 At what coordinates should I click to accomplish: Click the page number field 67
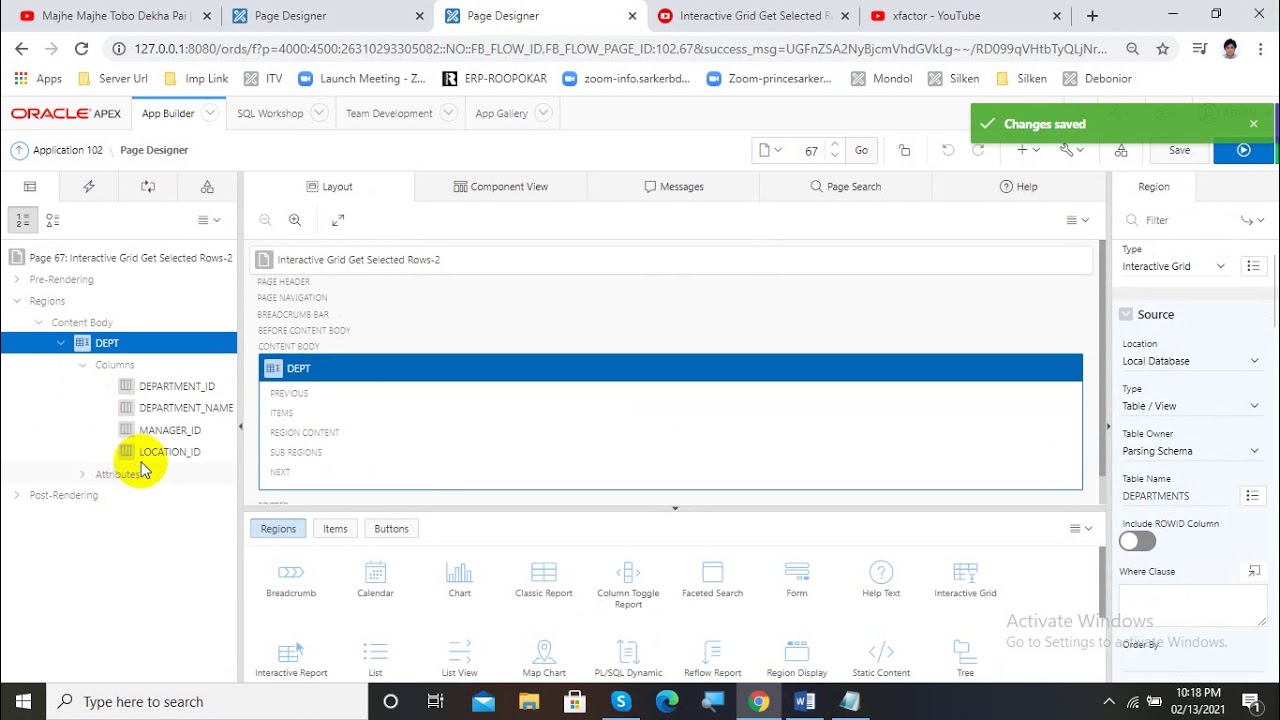tap(809, 151)
